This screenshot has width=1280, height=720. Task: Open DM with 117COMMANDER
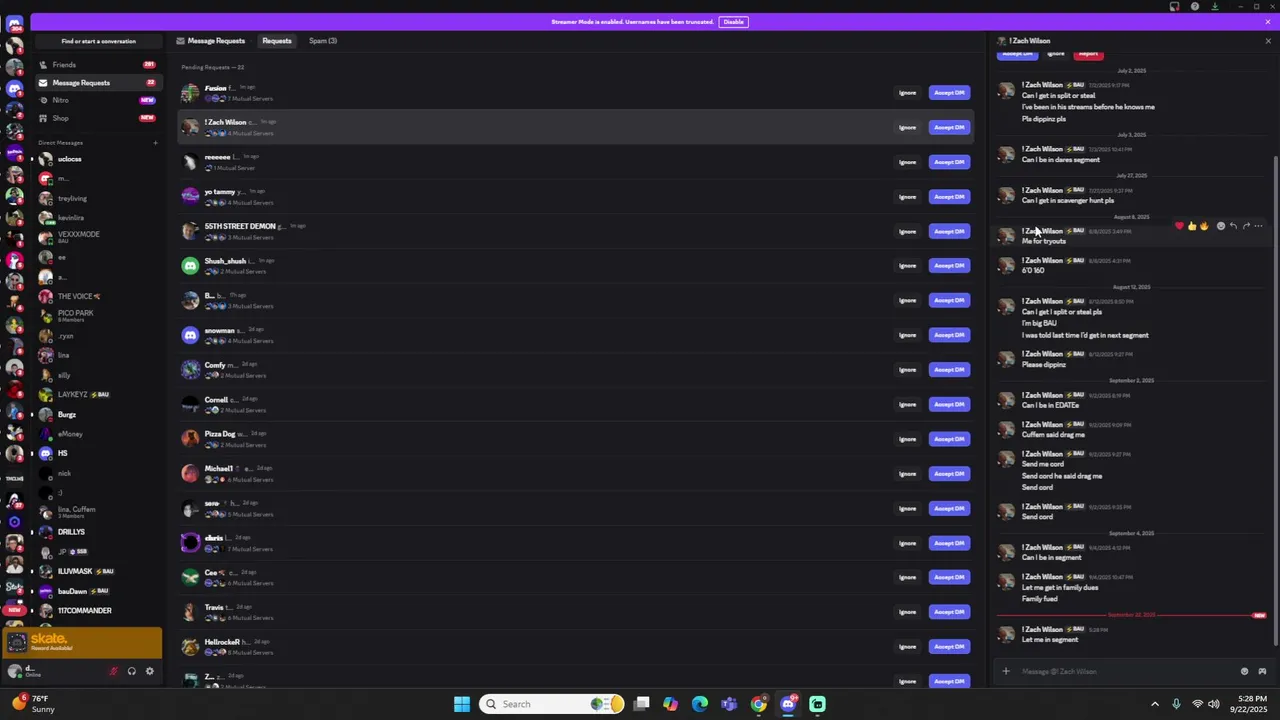[x=96, y=610]
